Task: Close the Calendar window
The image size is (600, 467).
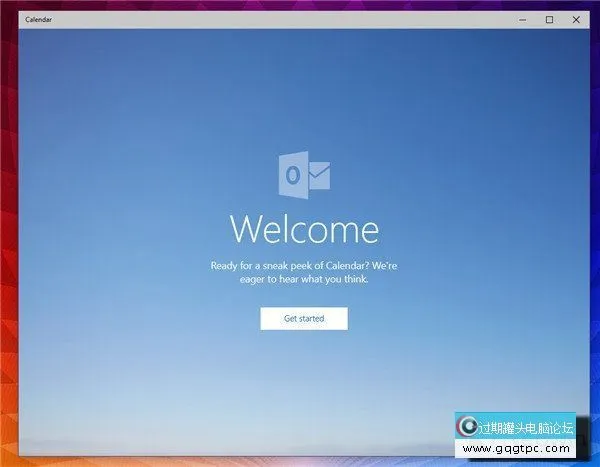Action: [576, 19]
